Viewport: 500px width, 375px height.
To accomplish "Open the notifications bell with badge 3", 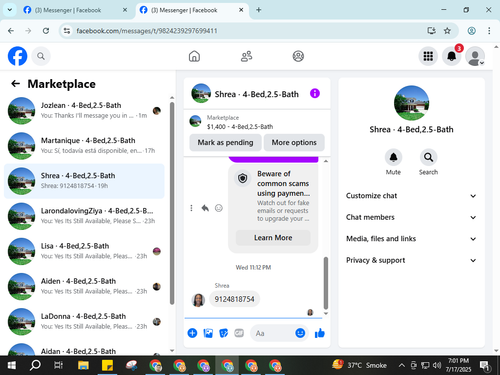I will [x=452, y=56].
